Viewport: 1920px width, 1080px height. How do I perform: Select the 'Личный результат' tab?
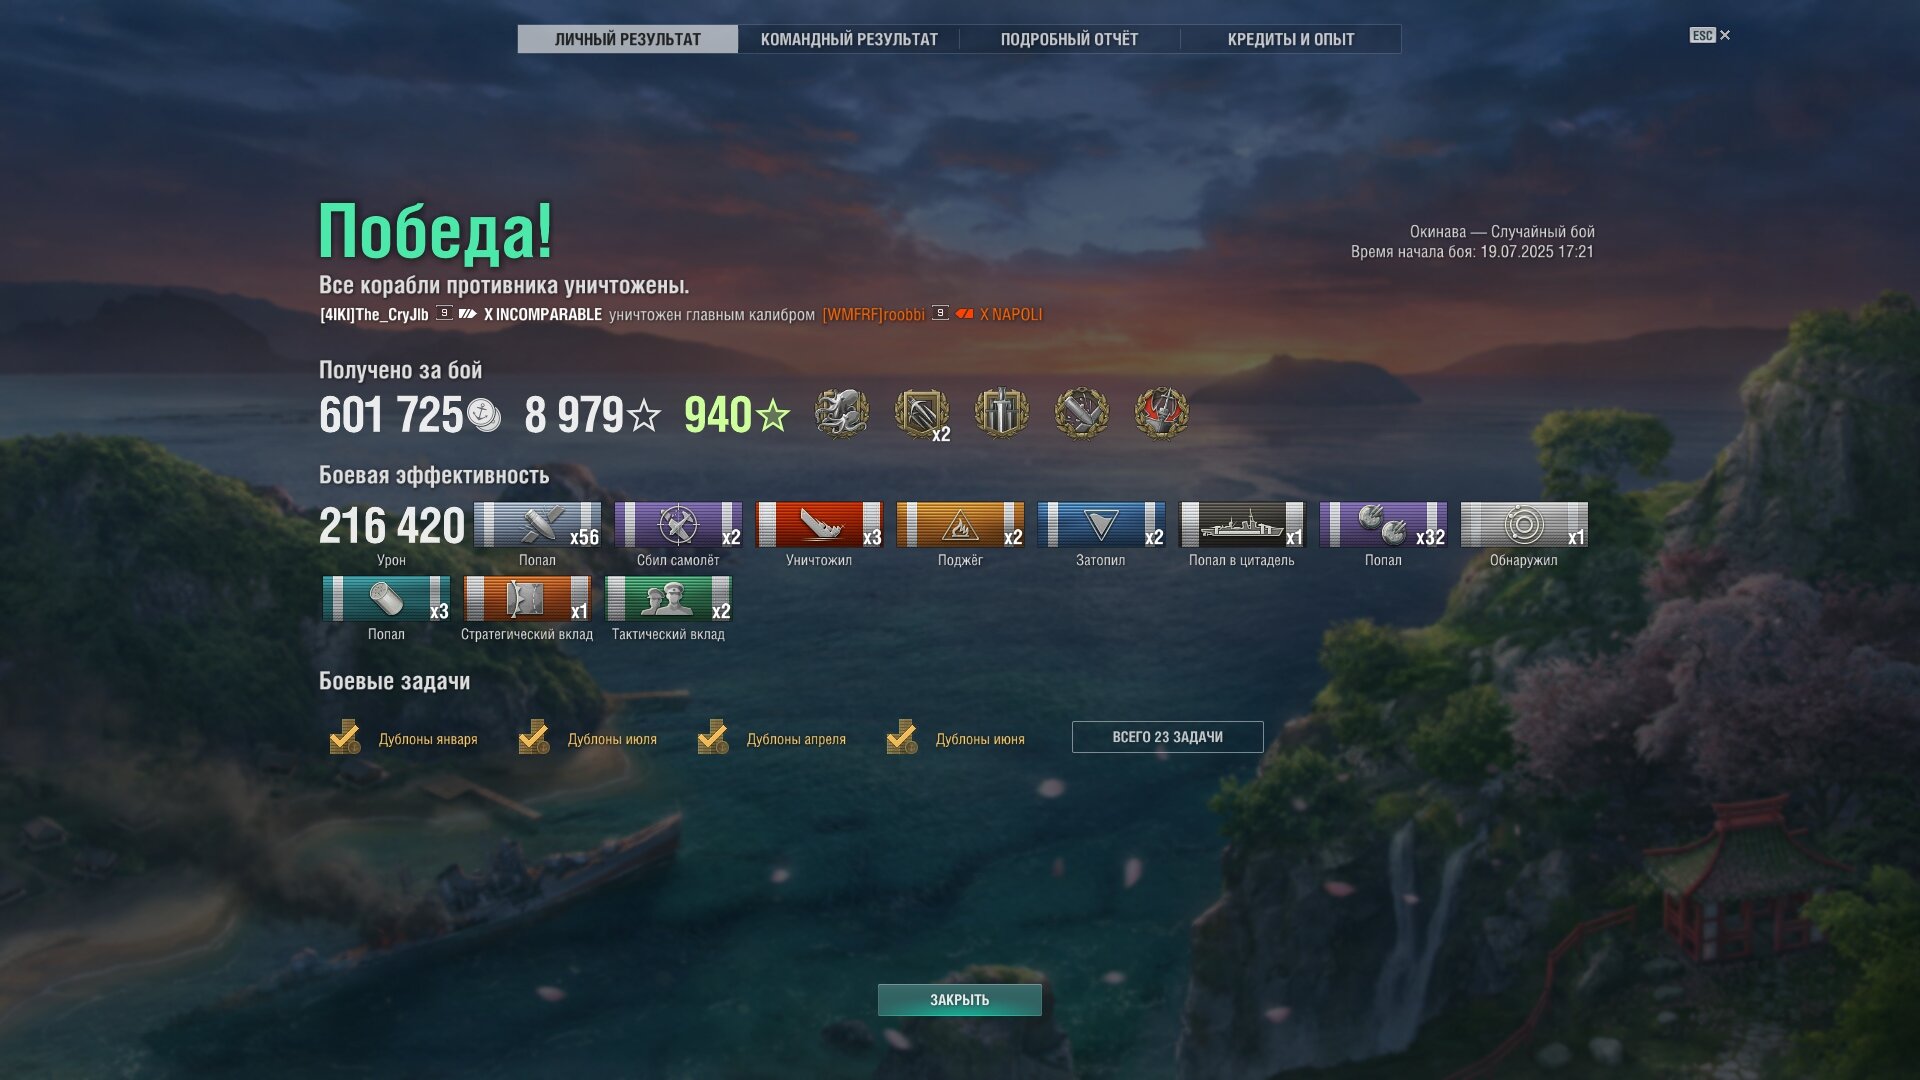coord(628,39)
